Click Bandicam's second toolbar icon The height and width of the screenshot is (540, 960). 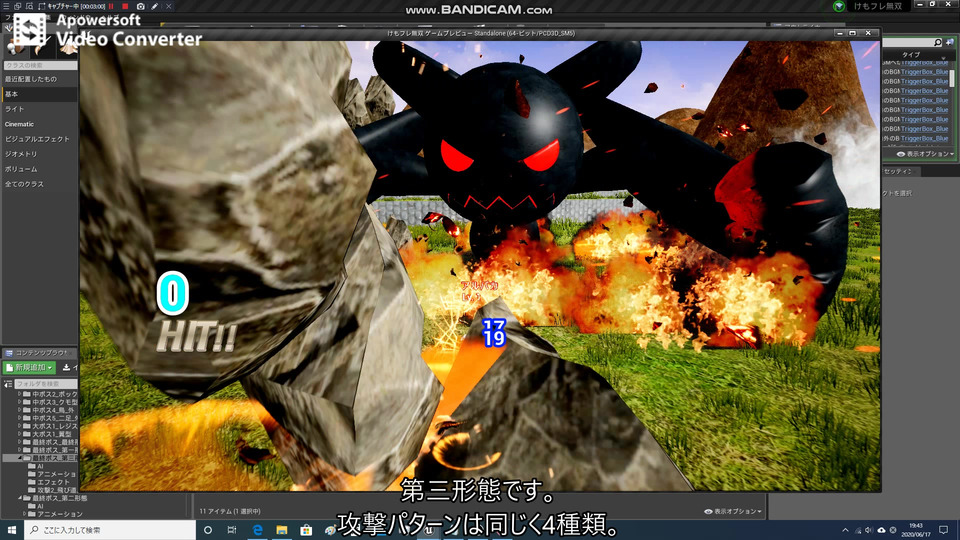(x=17, y=6)
